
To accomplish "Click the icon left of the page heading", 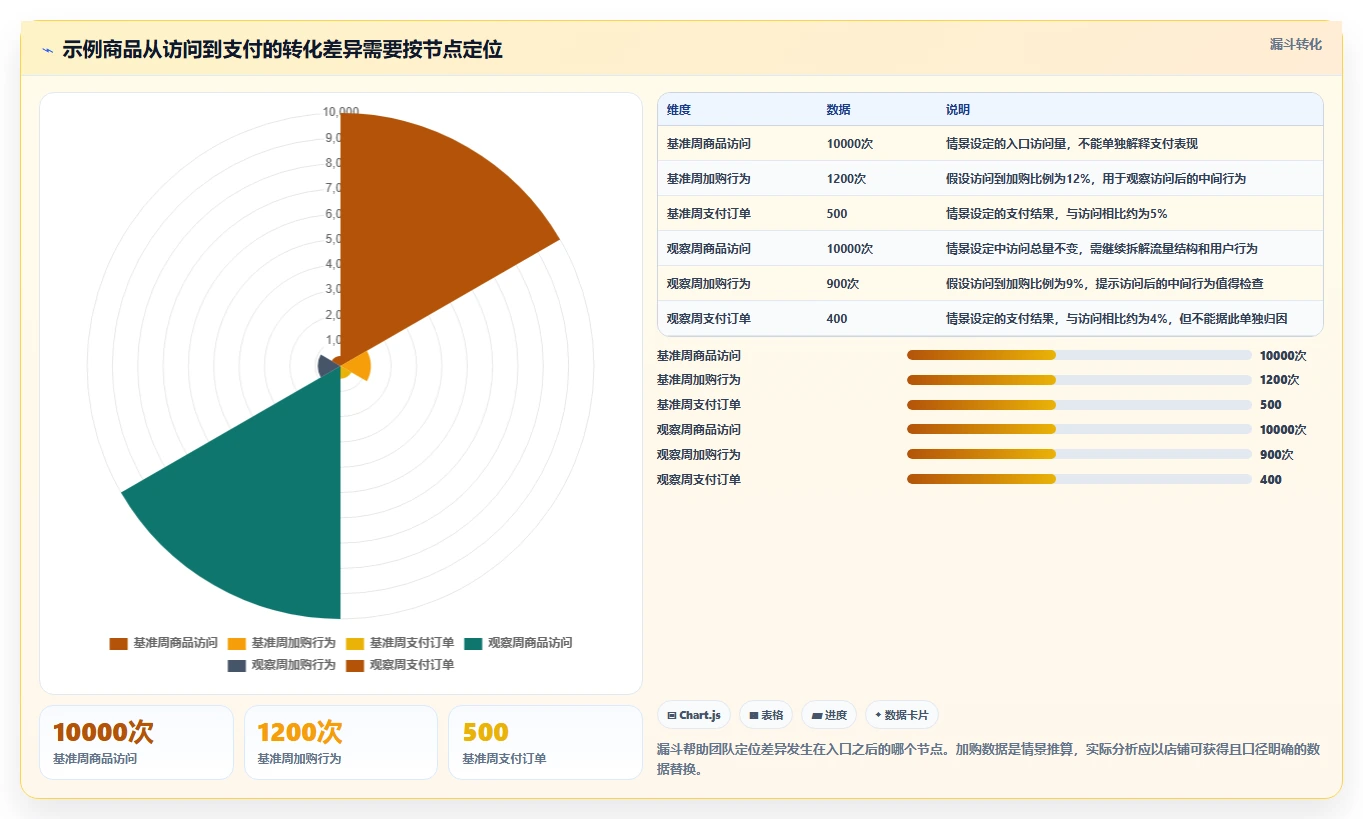I will (x=48, y=49).
